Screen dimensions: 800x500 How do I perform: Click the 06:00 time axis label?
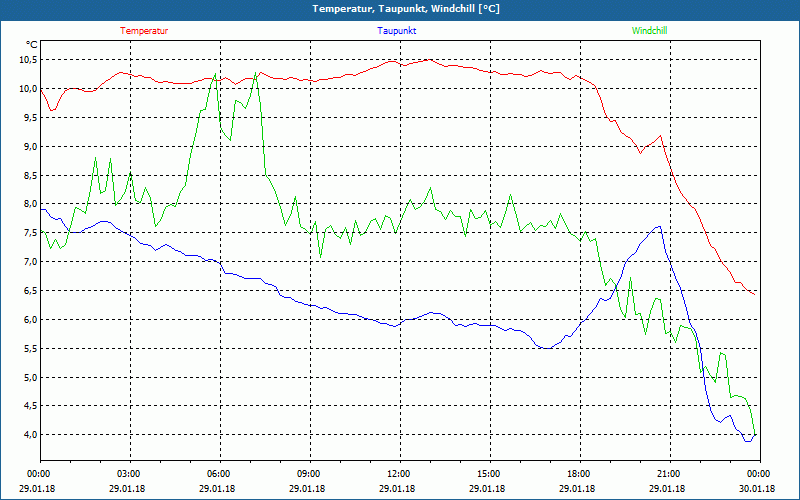point(220,474)
